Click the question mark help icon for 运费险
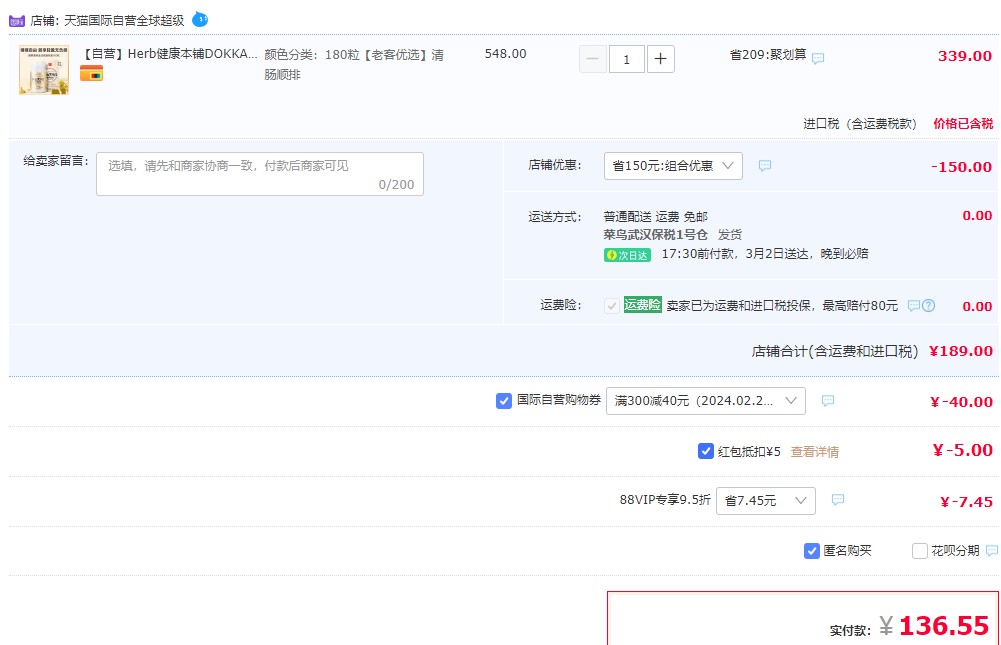Viewport: 1001px width, 645px height. pyautogui.click(x=929, y=305)
